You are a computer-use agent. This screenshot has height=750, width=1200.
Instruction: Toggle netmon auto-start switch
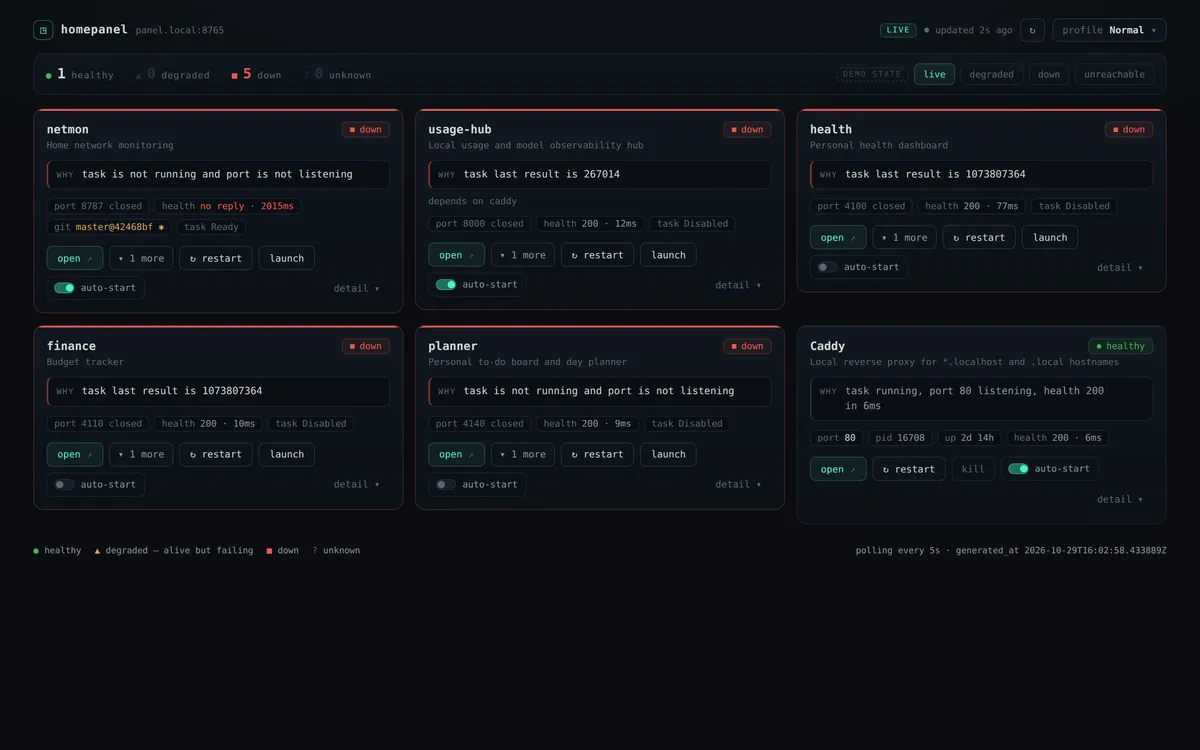pyautogui.click(x=64, y=288)
